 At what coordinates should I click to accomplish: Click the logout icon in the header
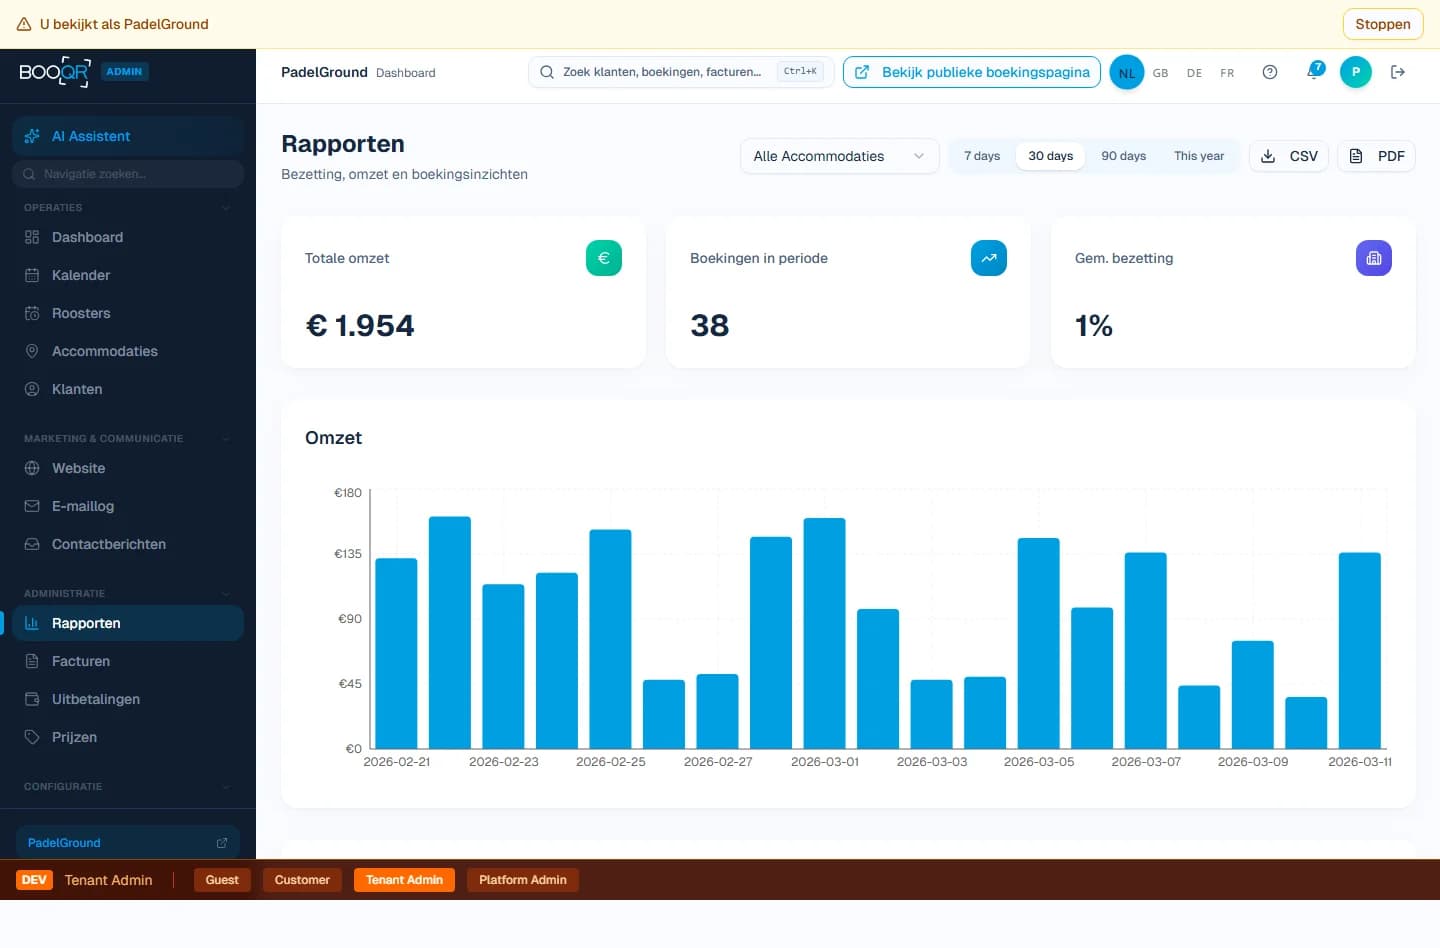click(x=1398, y=72)
